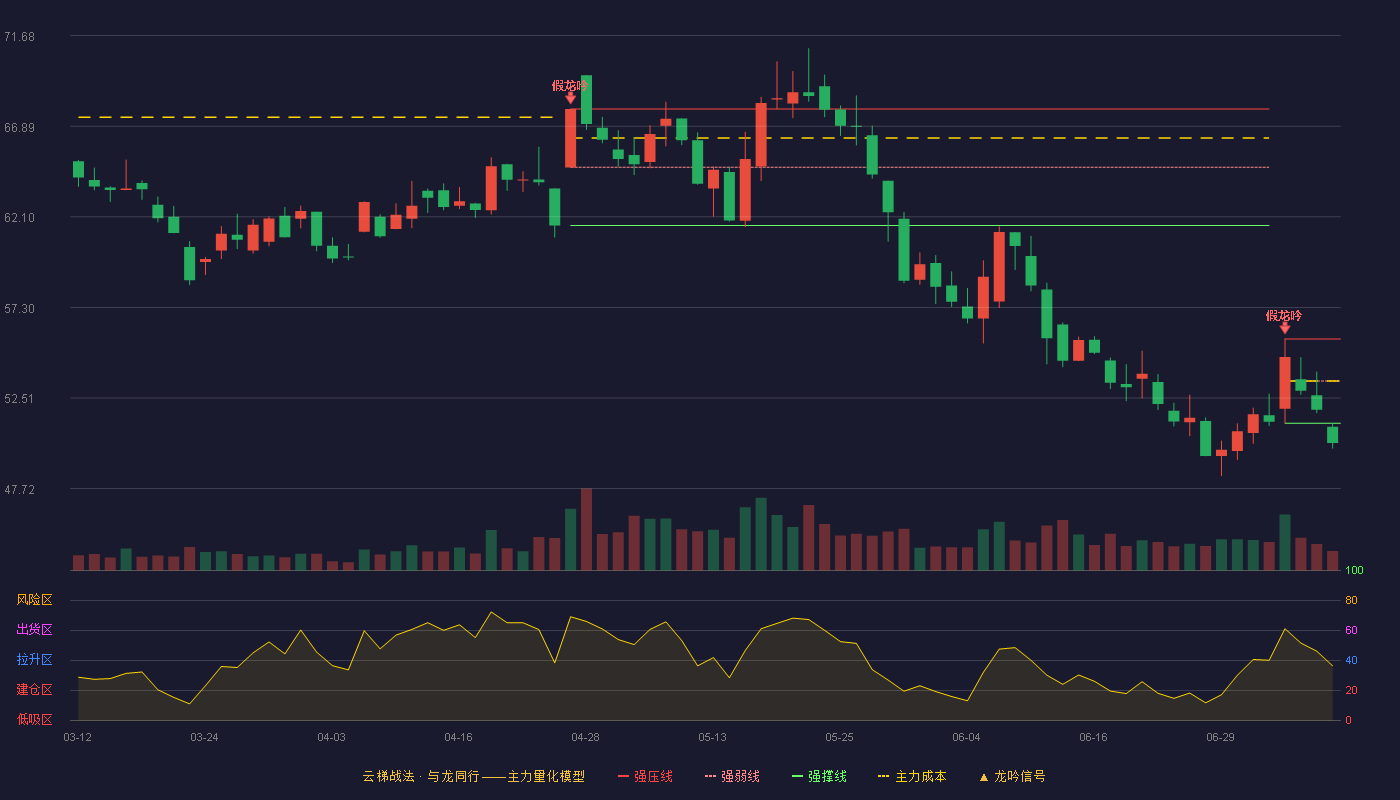Click the tallest volume bar near 04-28
Screen dimensions: 1400x800
click(586, 529)
